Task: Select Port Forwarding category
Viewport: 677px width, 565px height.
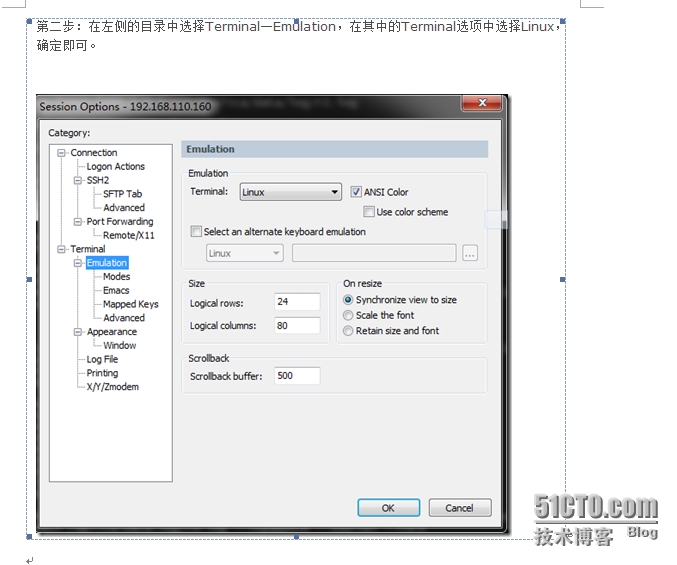Action: click(120, 221)
